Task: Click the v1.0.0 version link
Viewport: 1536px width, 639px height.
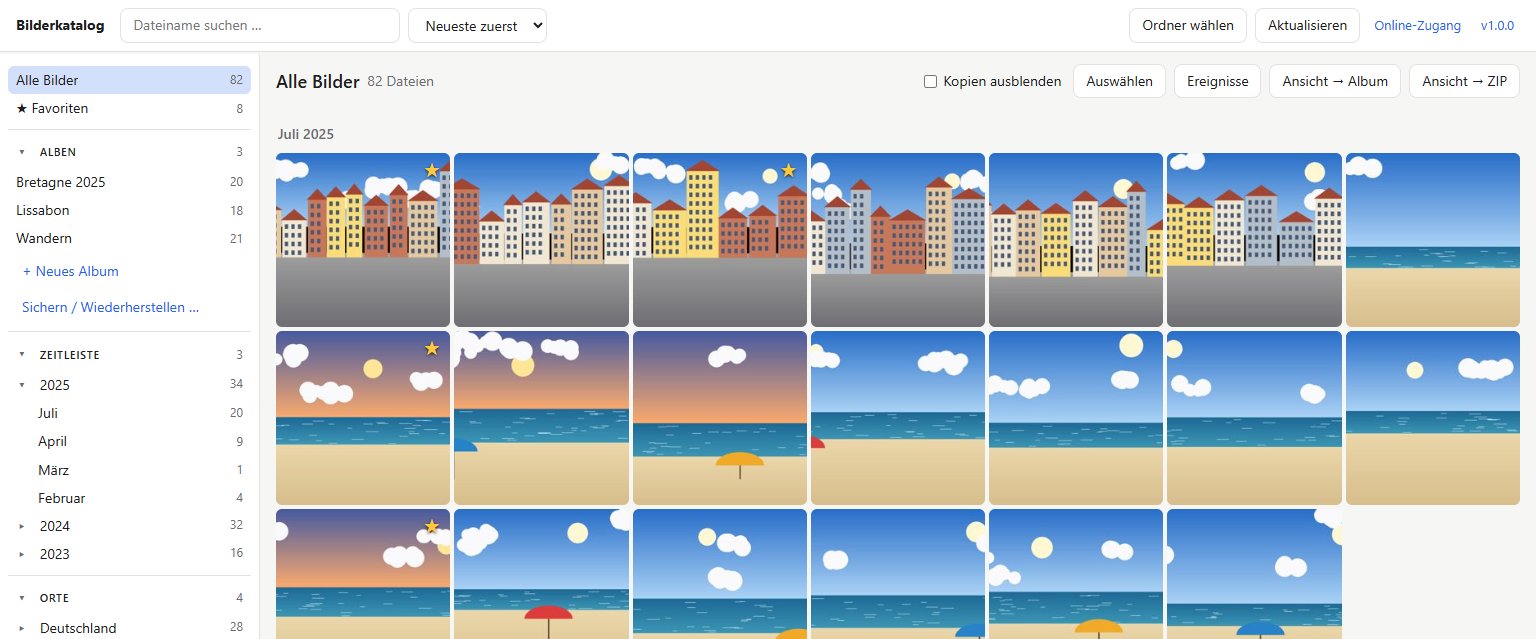Action: click(x=1497, y=26)
